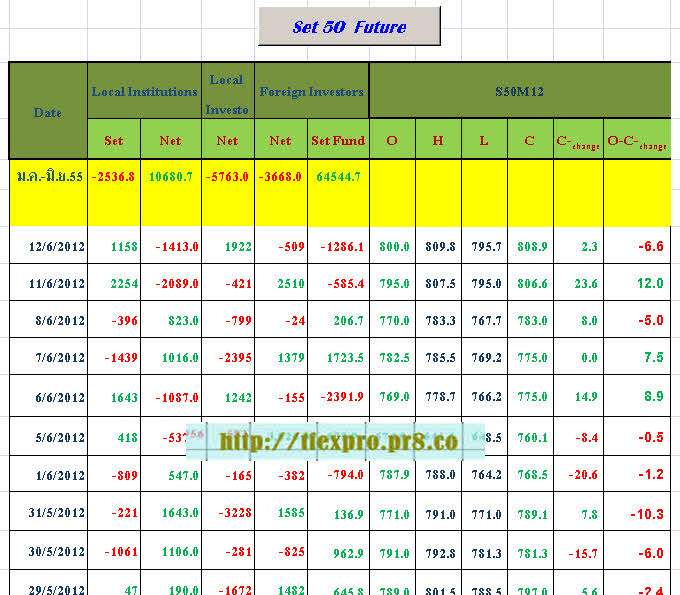Click the Set Fund column header

337,141
